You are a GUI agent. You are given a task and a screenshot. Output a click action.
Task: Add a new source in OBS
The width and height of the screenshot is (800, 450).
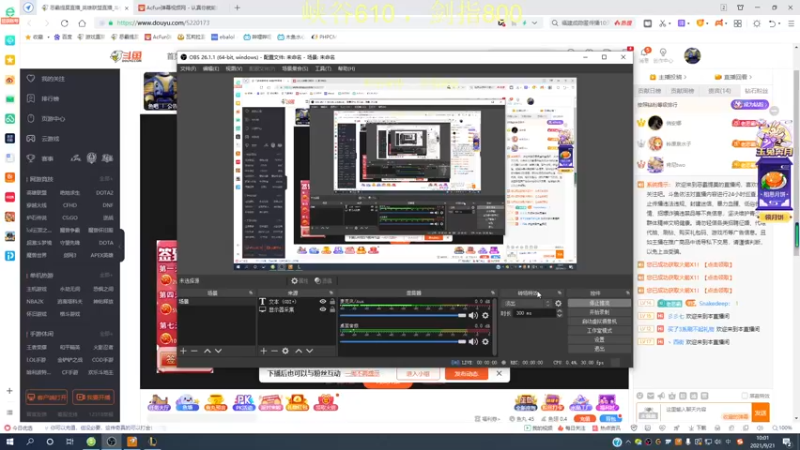[x=263, y=351]
